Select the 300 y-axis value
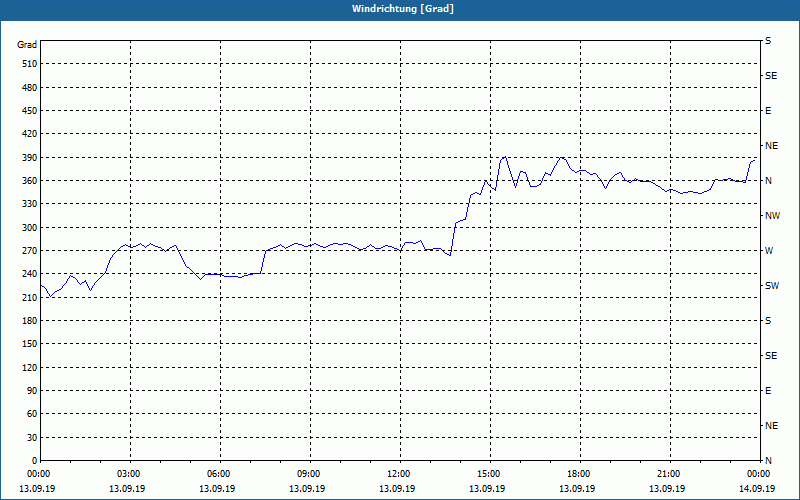This screenshot has width=800, height=500. 30,228
